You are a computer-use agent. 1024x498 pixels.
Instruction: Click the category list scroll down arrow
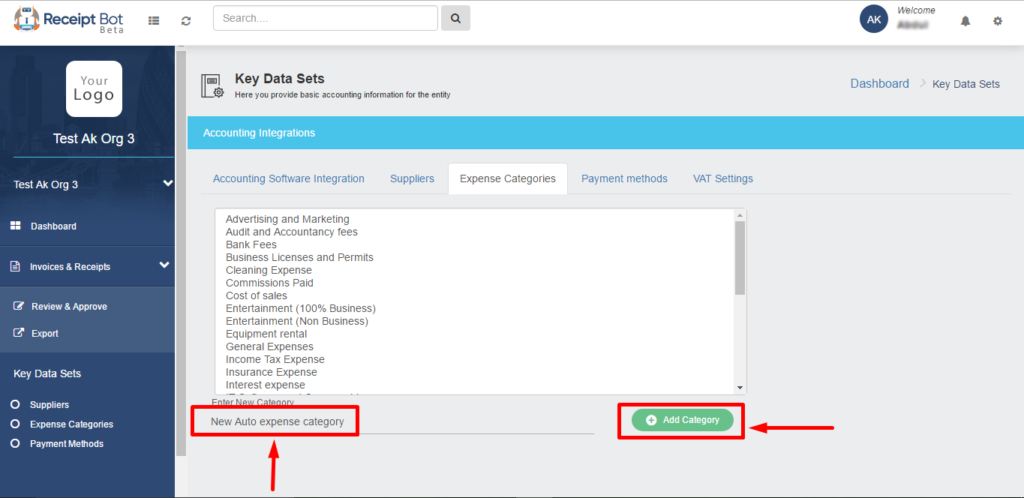[x=740, y=387]
